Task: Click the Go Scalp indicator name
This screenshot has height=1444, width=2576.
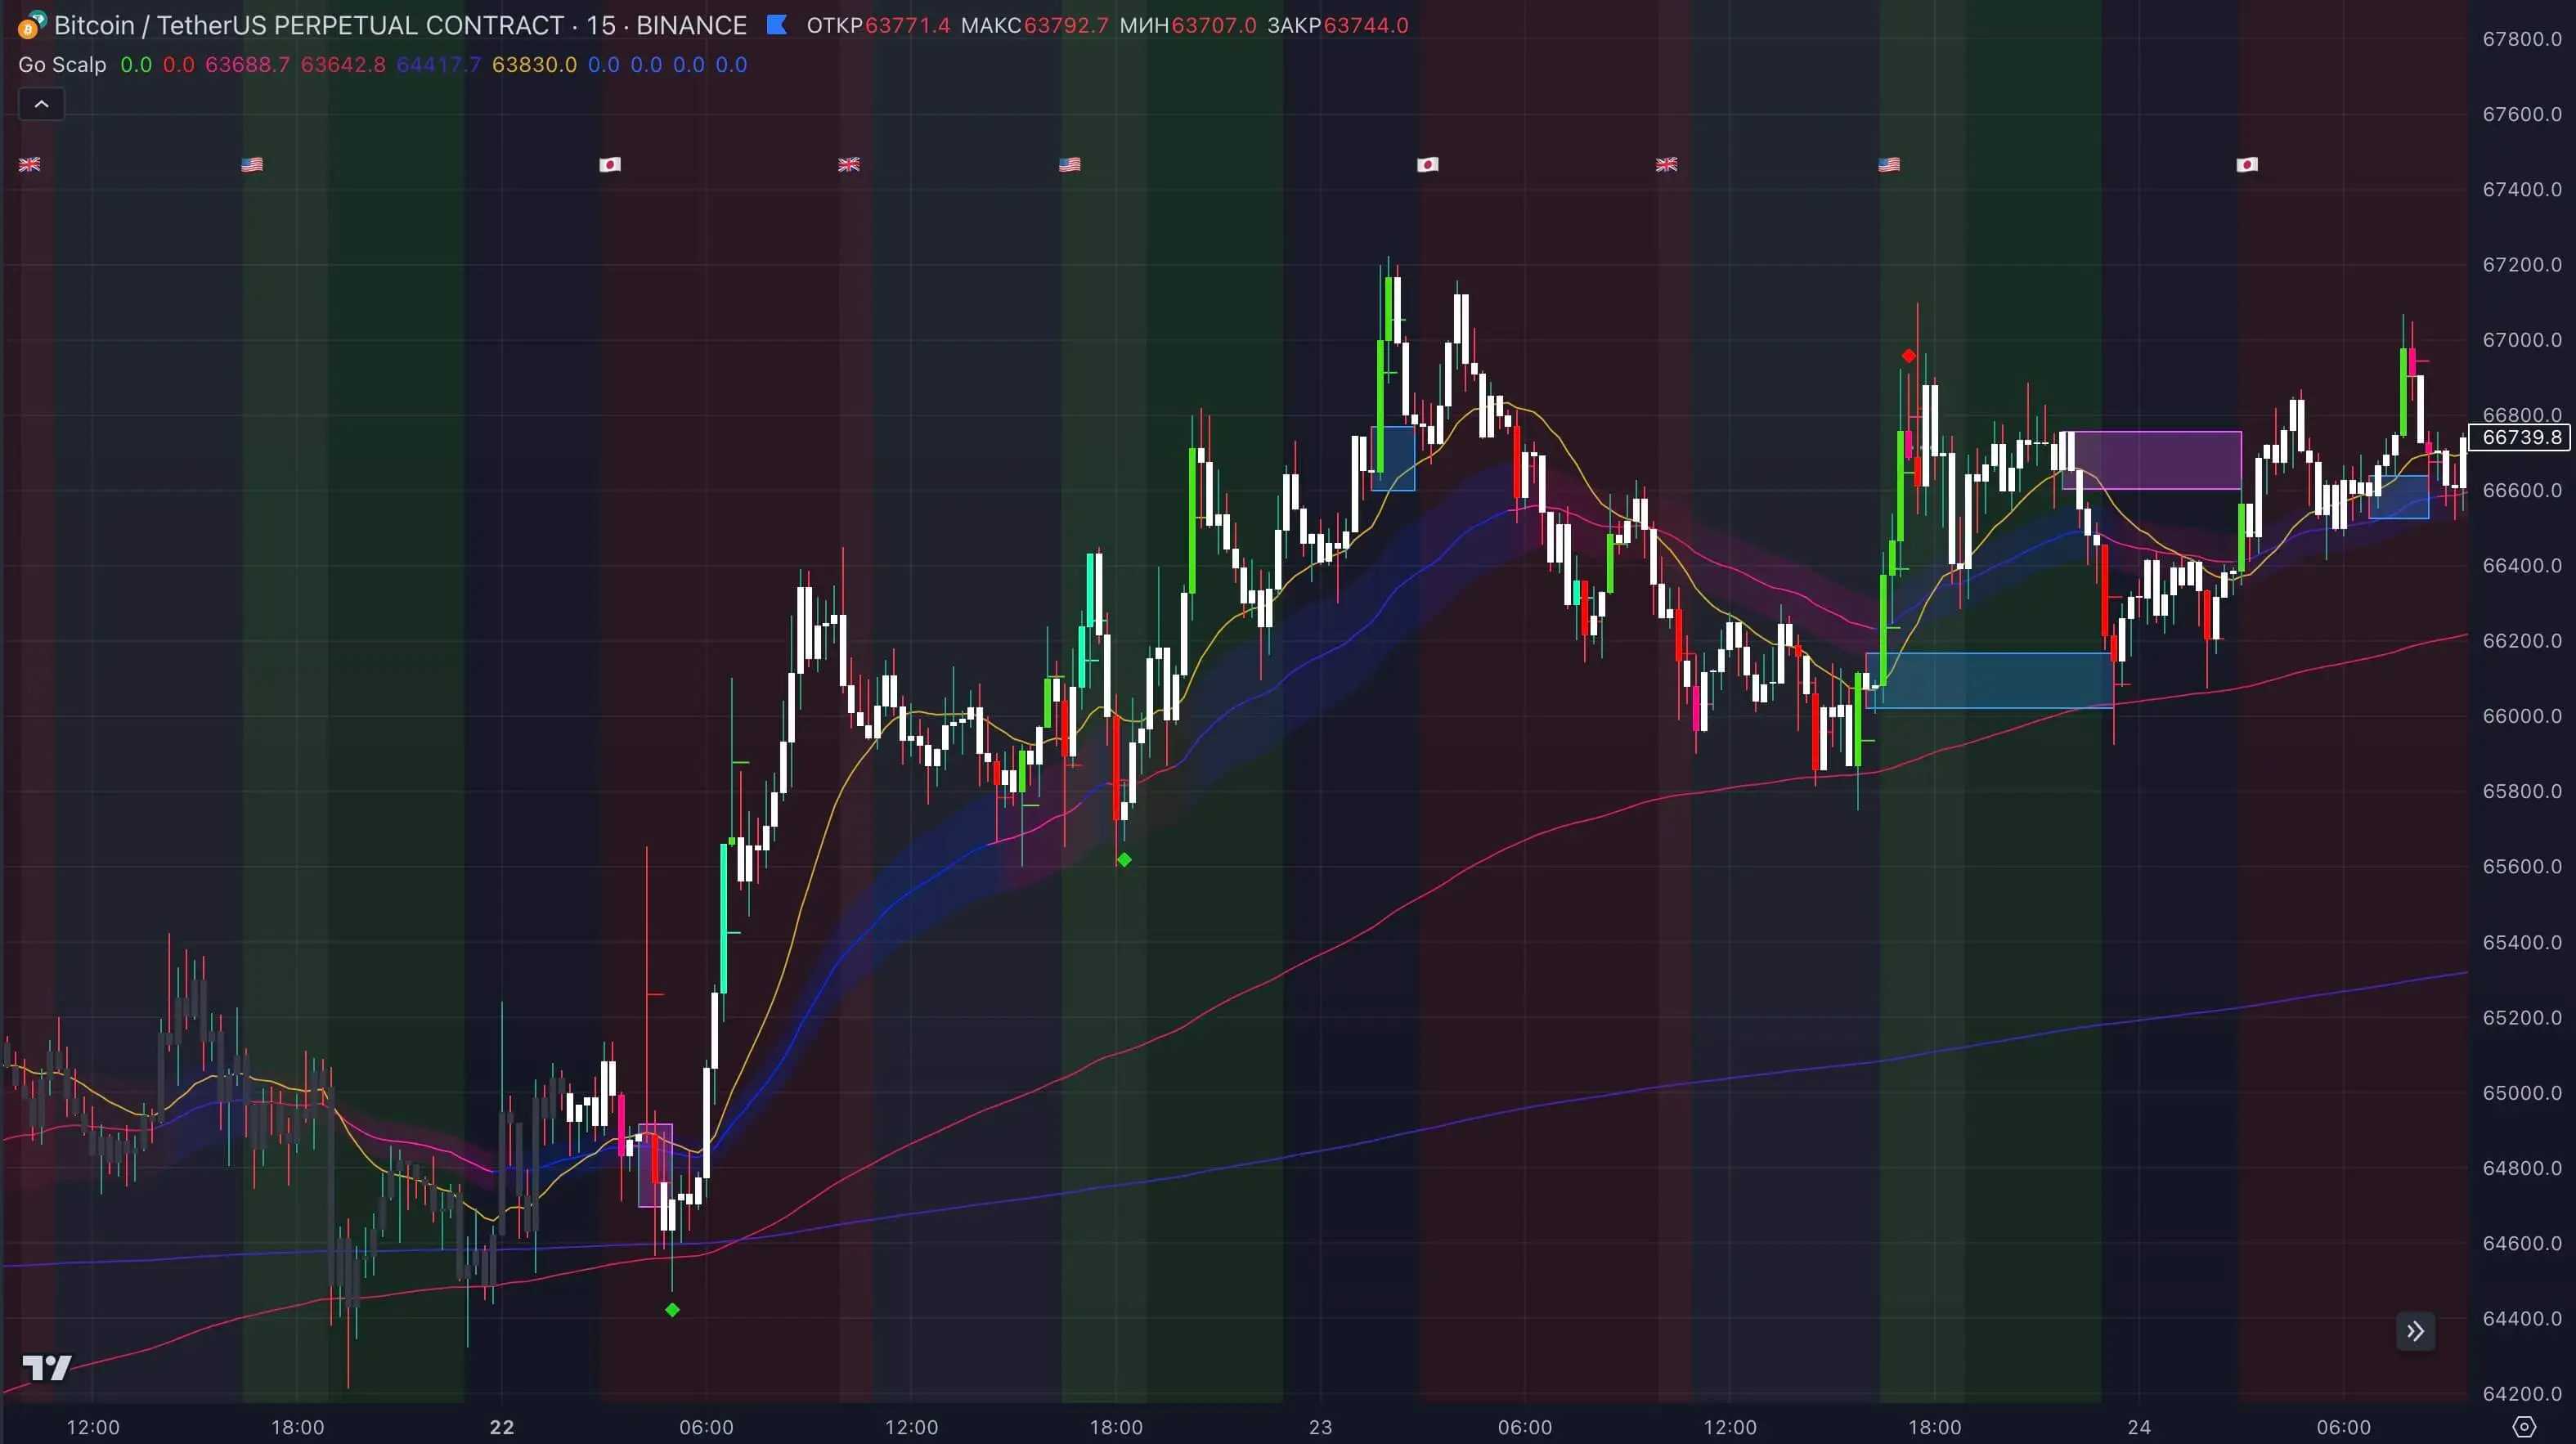Action: tap(62, 65)
